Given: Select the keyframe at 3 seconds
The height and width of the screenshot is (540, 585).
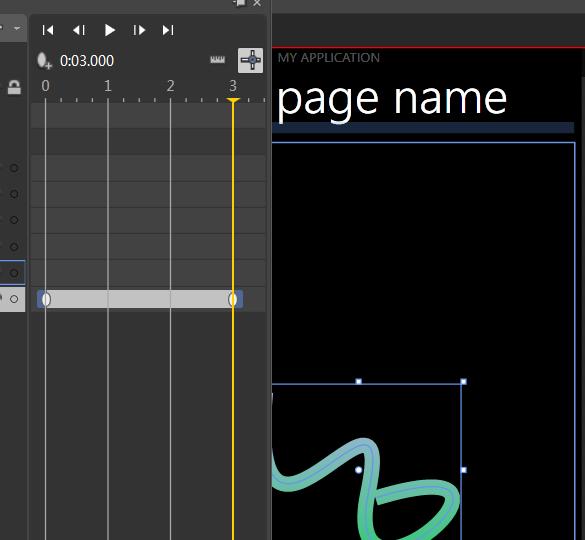Looking at the screenshot, I should [x=232, y=299].
